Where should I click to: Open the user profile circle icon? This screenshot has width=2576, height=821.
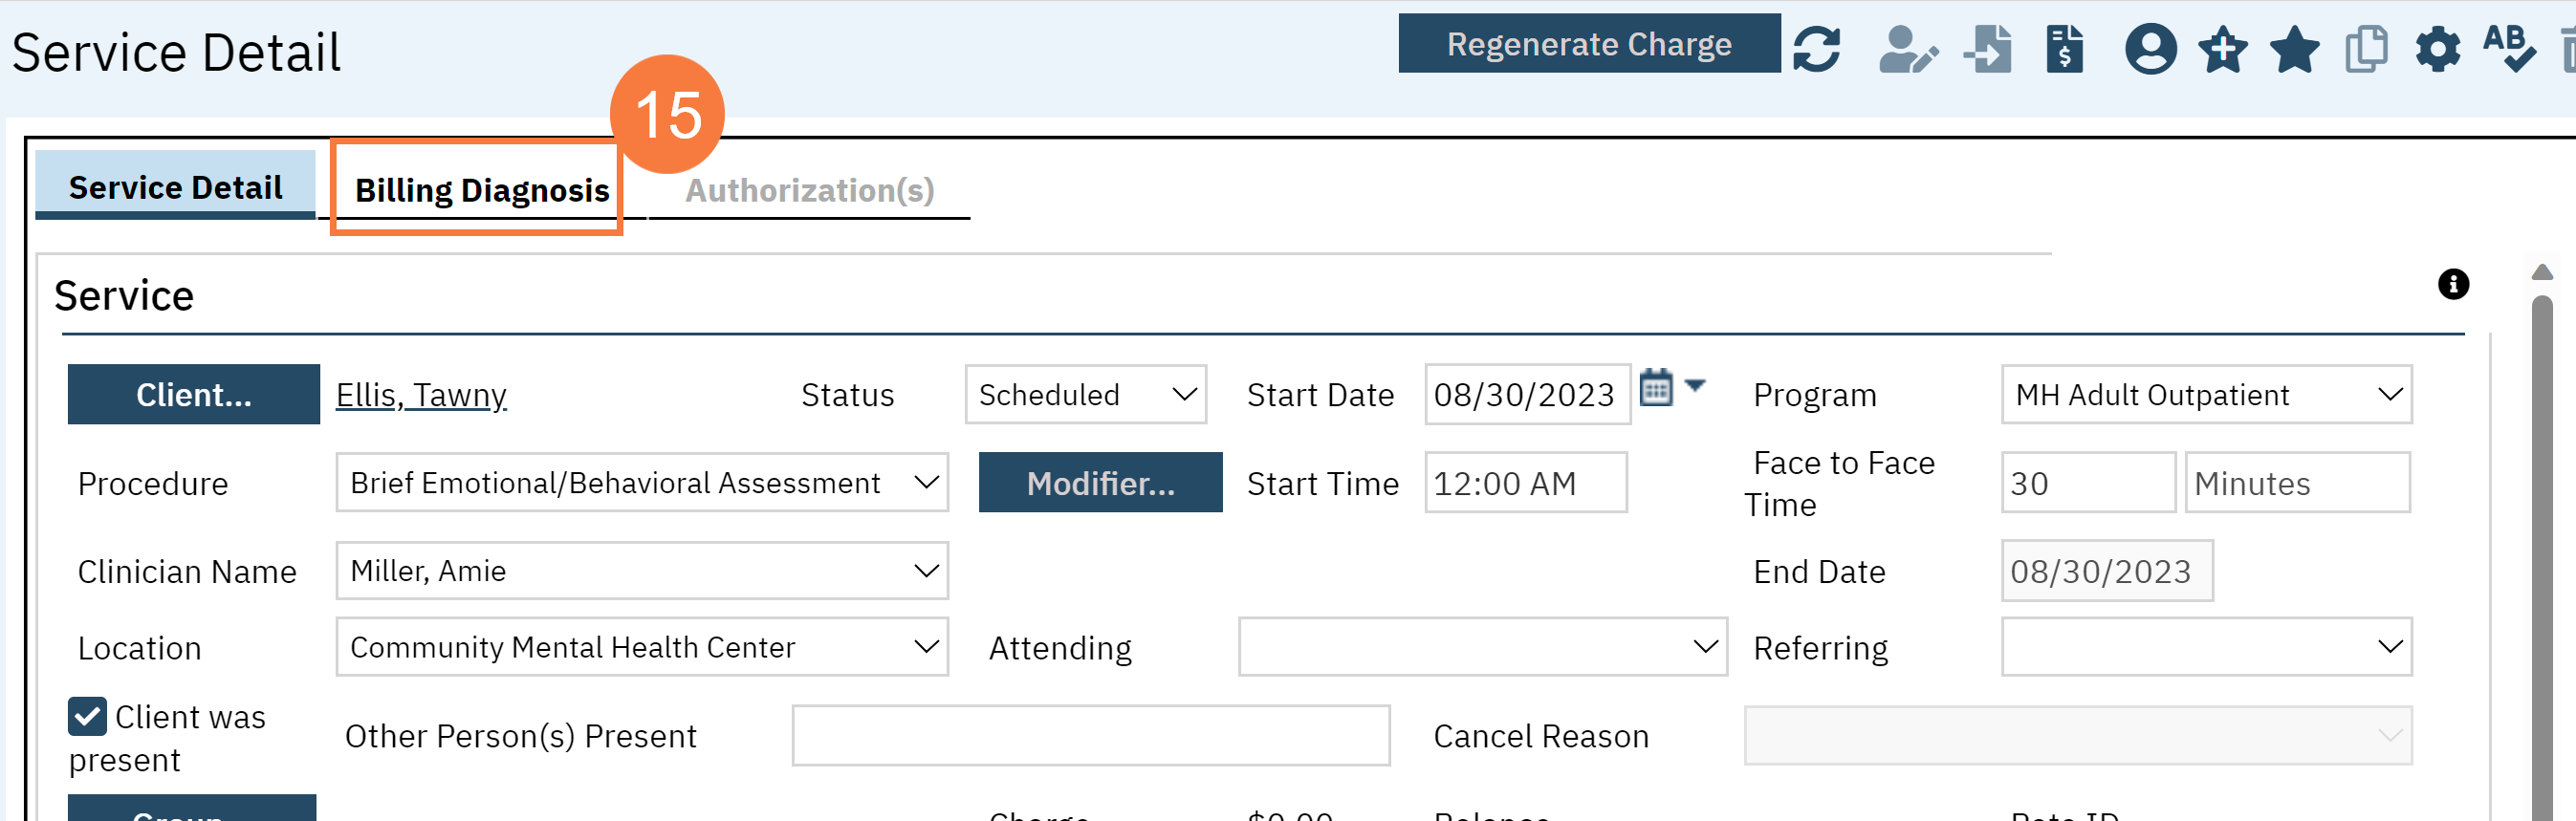[2150, 48]
